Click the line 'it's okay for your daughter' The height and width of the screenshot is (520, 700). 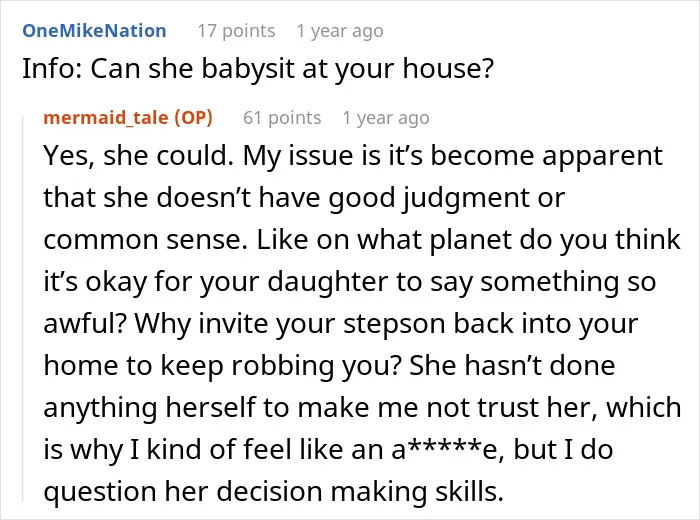(x=350, y=282)
